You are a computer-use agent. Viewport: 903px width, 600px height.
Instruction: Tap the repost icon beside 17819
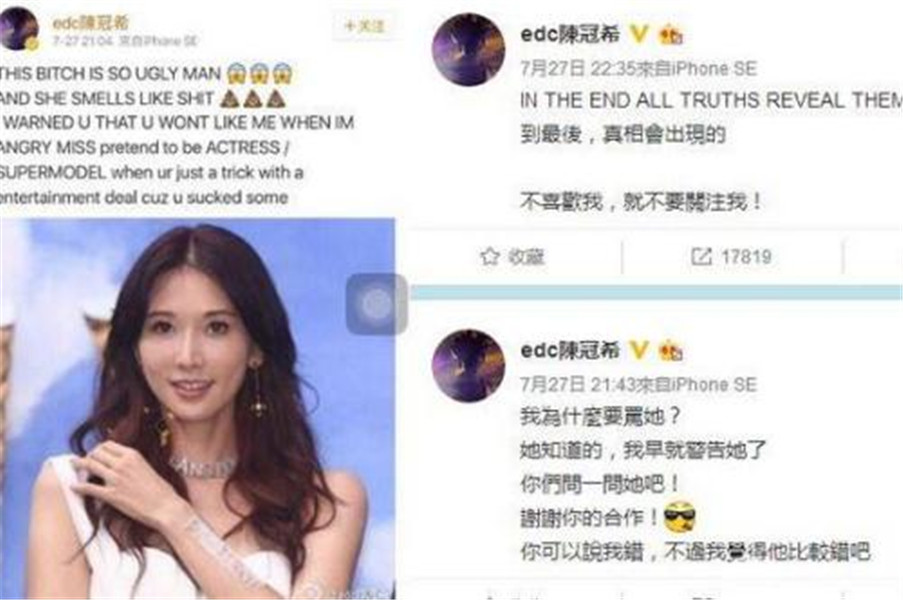pos(701,256)
